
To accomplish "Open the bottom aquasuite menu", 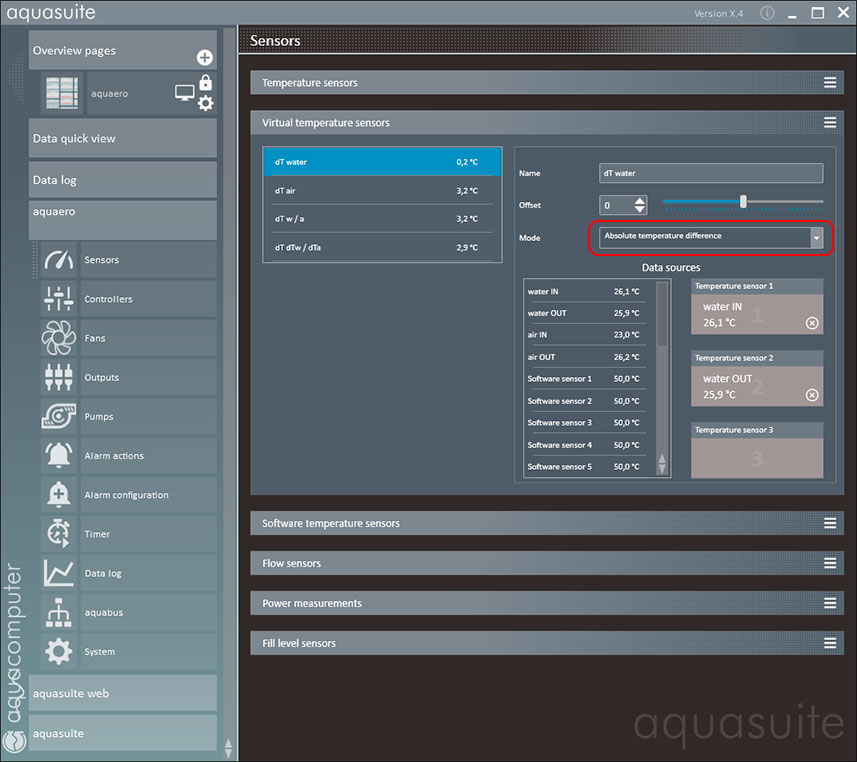I will coord(122,733).
